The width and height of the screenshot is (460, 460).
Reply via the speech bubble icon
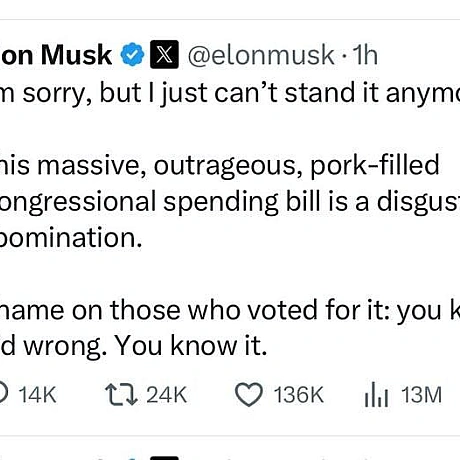coord(3,395)
